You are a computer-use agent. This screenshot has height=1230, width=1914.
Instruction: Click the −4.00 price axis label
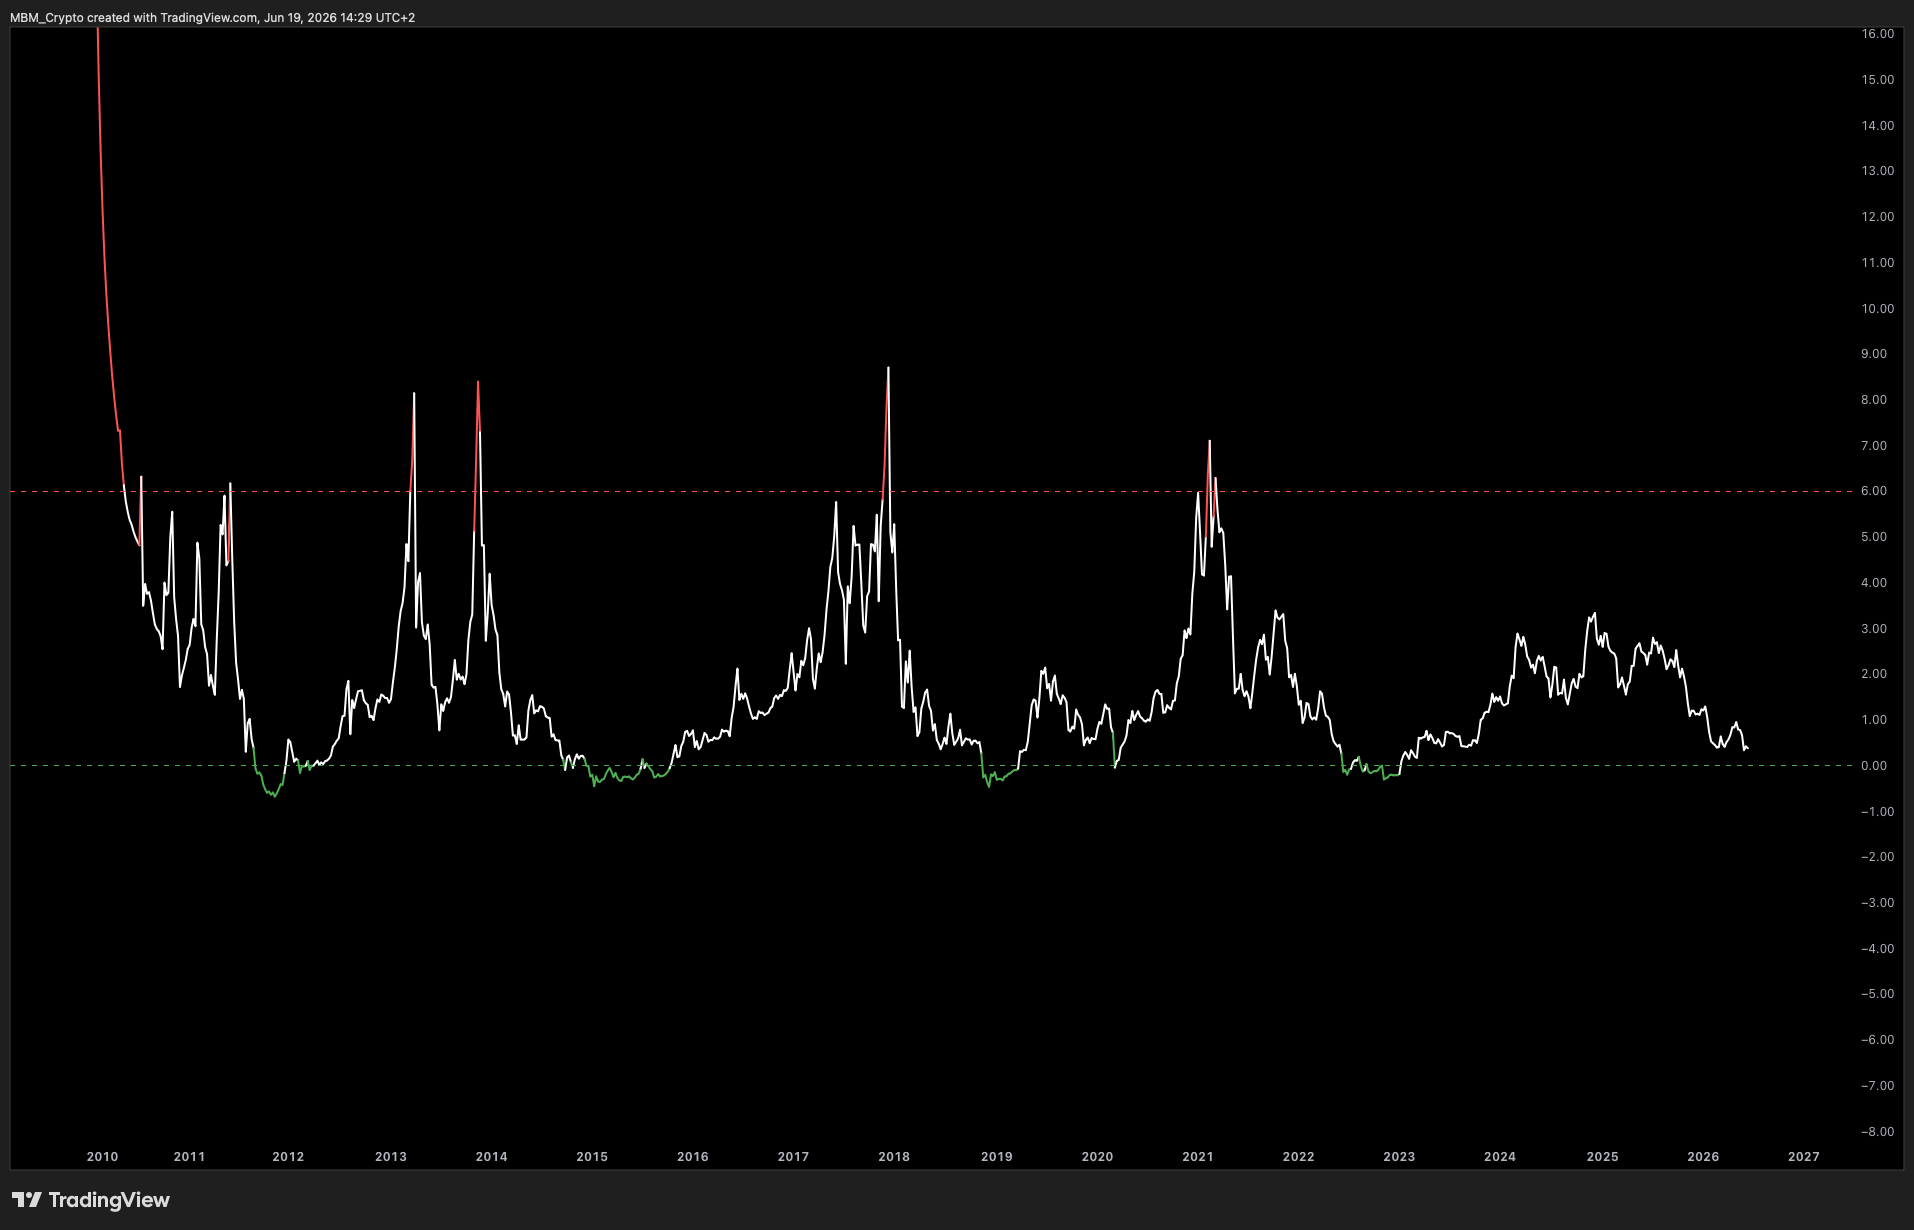pos(1877,949)
